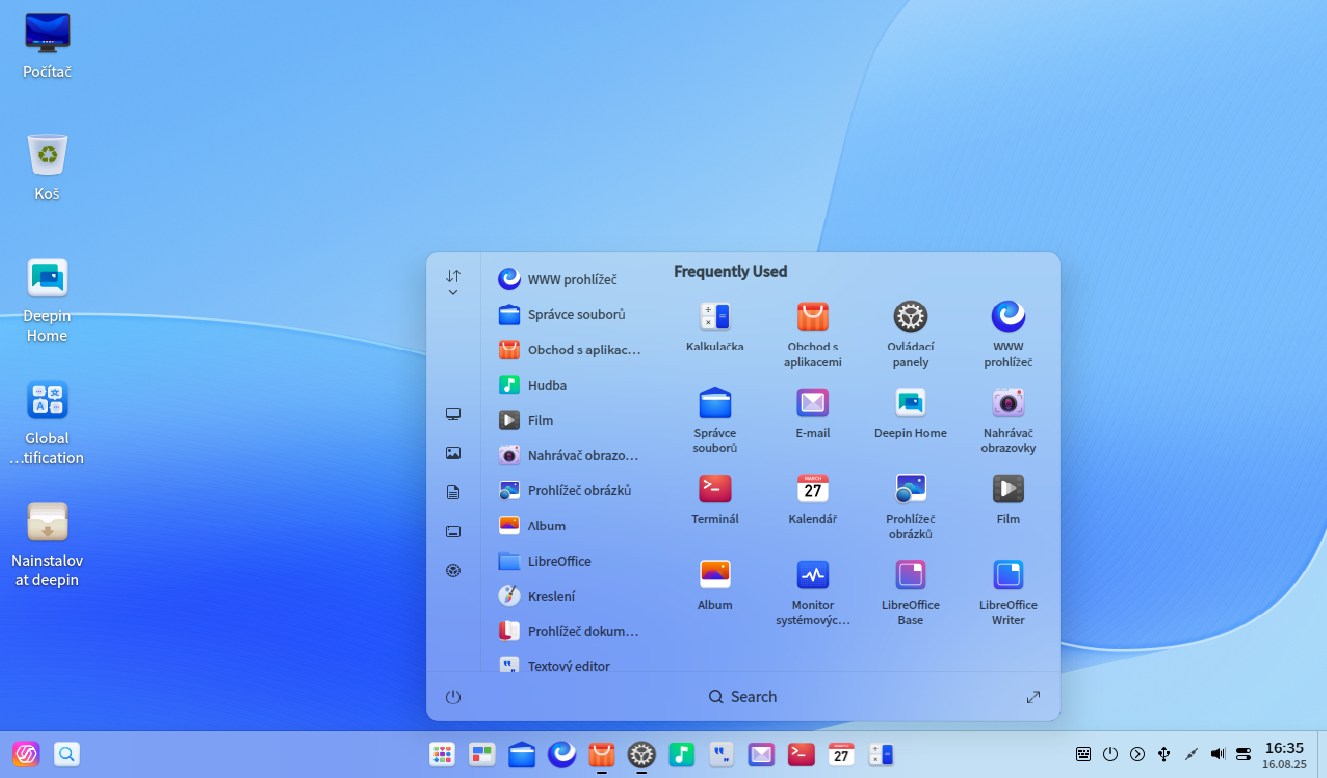The width and height of the screenshot is (1327, 778).
Task: Open the quick settings toggles tray icon
Action: [x=1244, y=754]
